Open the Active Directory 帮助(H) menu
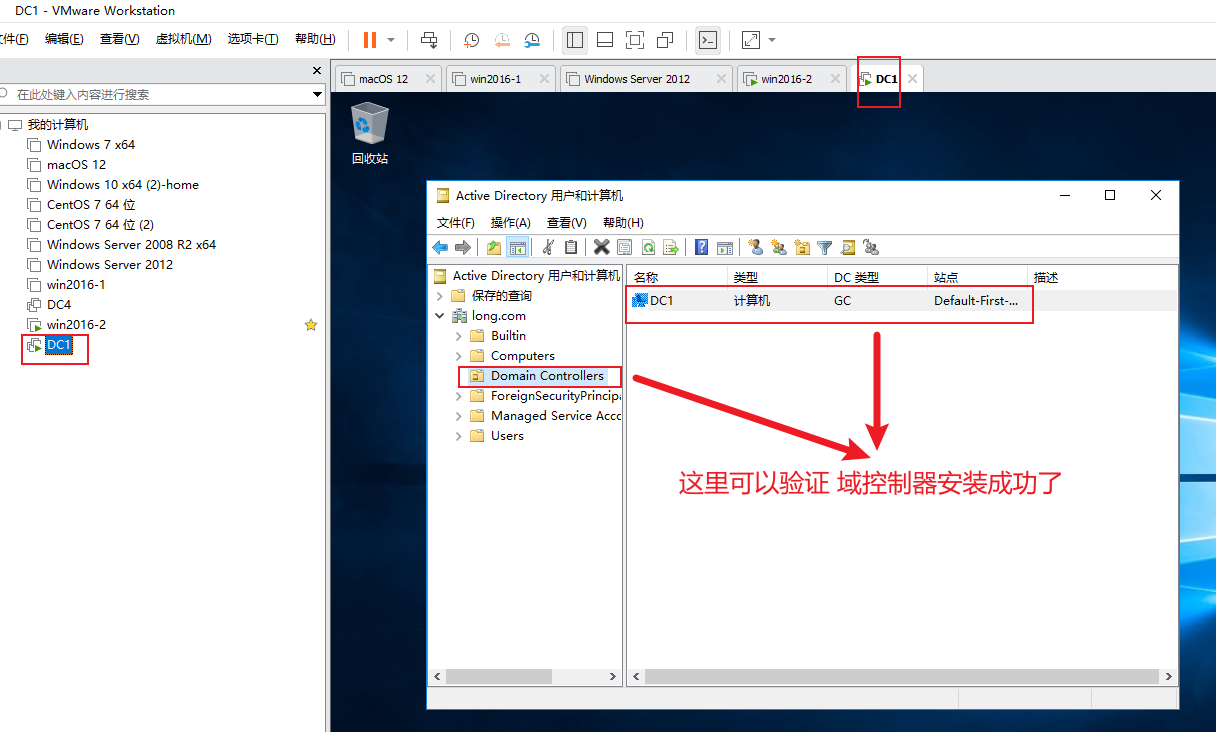 [623, 223]
